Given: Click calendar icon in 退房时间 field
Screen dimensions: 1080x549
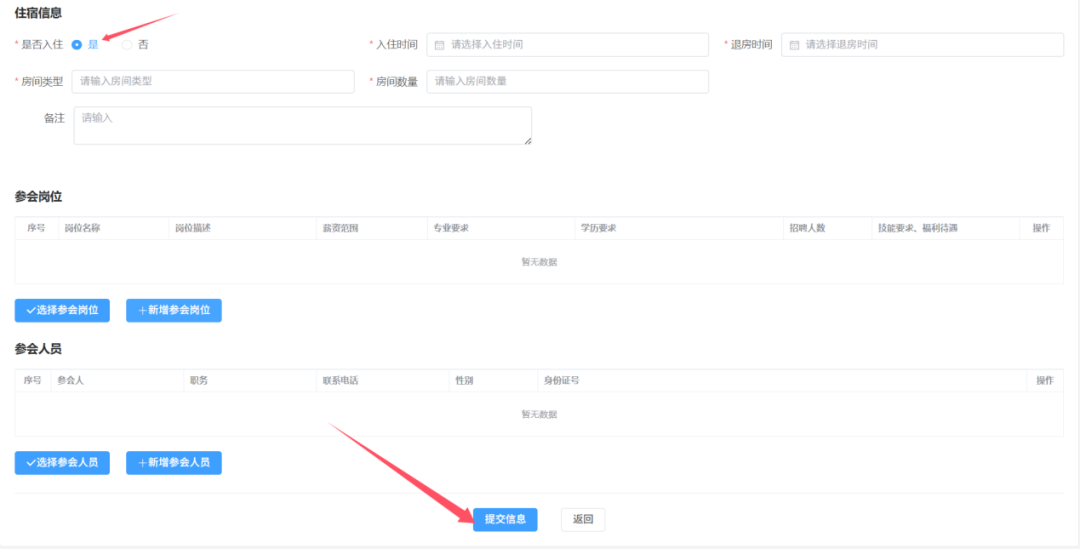Looking at the screenshot, I should coord(794,45).
